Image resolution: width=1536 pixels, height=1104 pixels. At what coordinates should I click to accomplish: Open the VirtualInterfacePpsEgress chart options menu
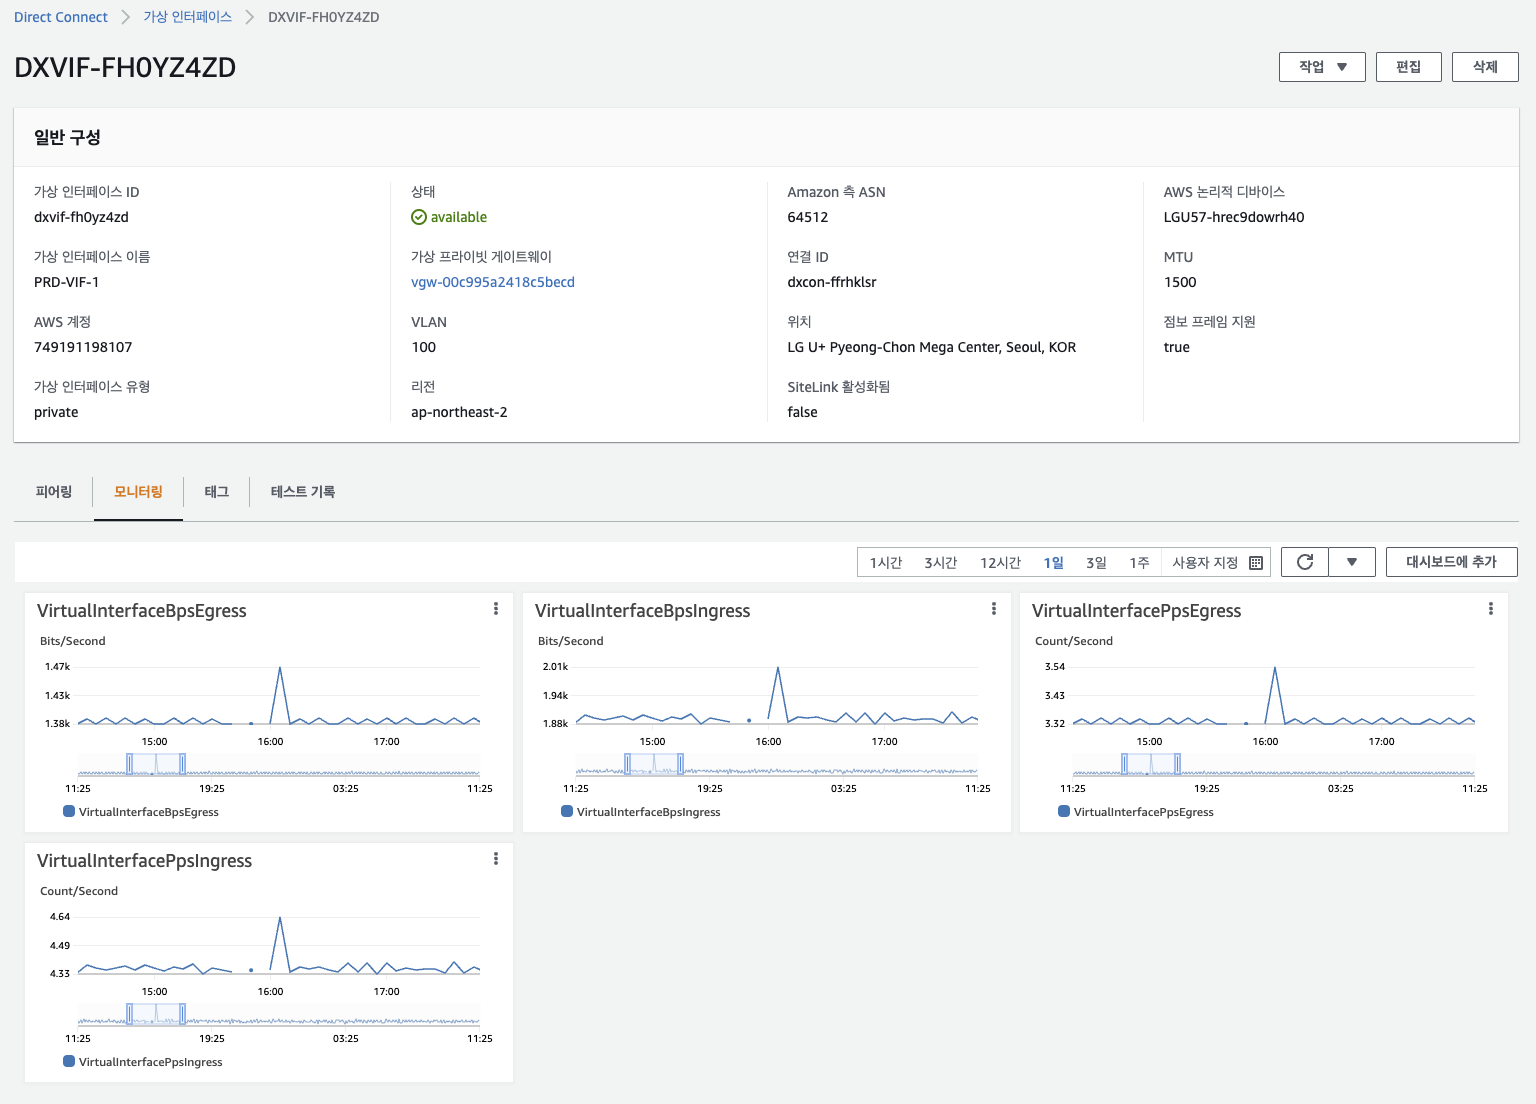pos(1491,609)
